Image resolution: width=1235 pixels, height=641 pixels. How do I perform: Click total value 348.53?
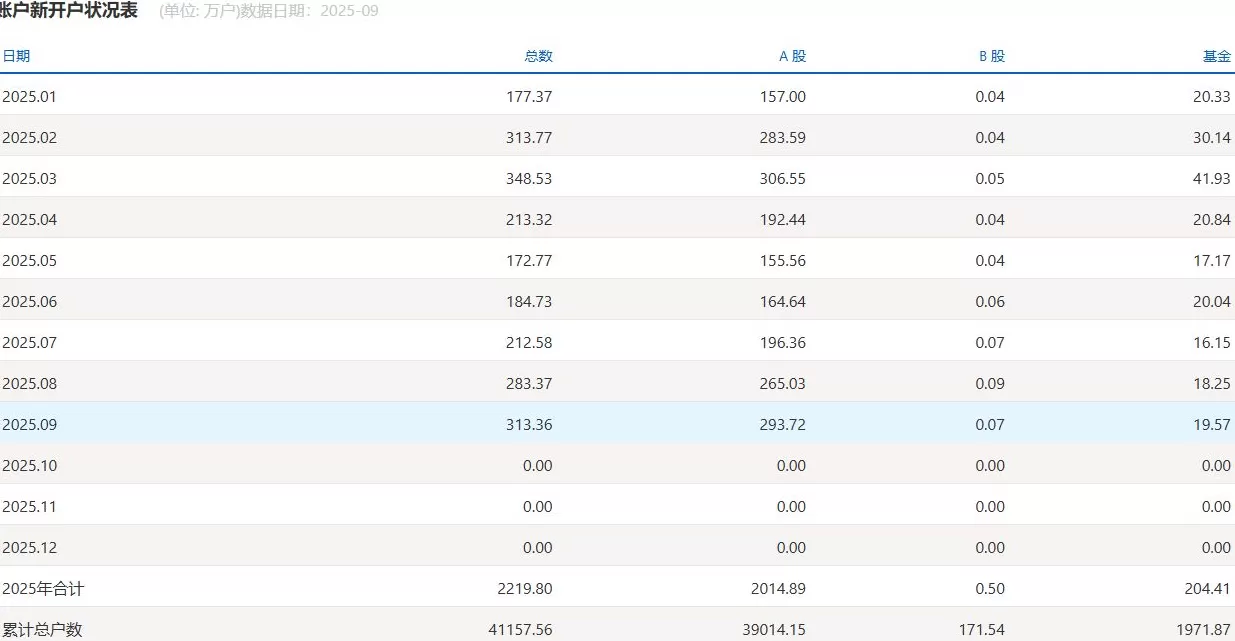529,179
